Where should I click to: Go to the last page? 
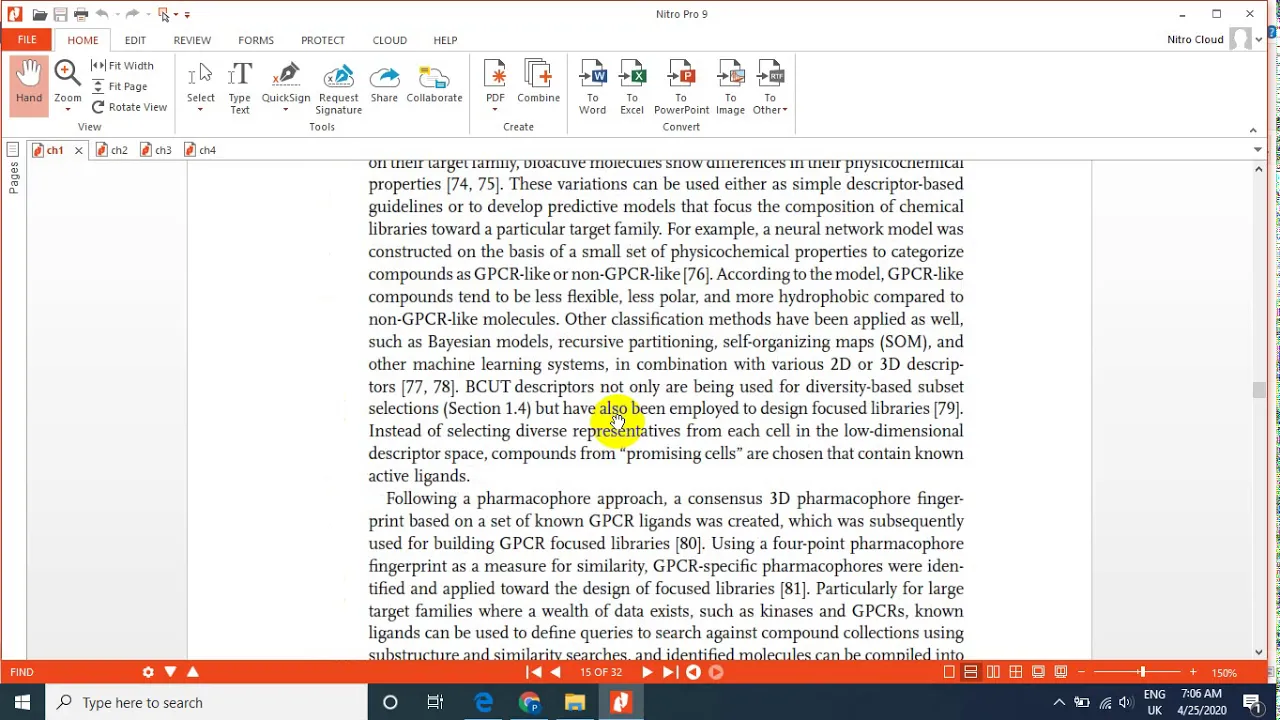click(669, 672)
